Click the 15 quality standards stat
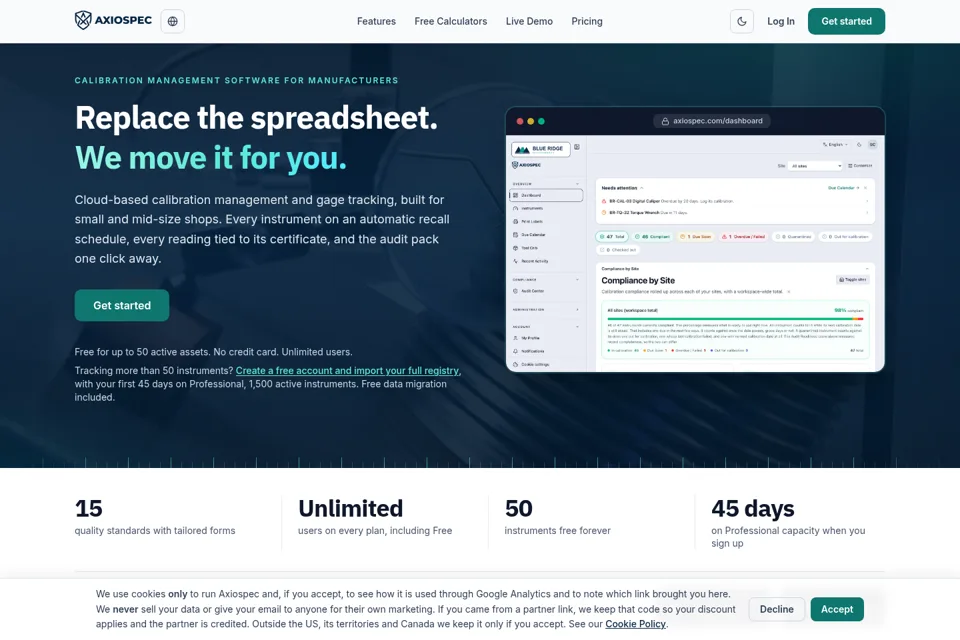This screenshot has height=640, width=960. coord(155,518)
